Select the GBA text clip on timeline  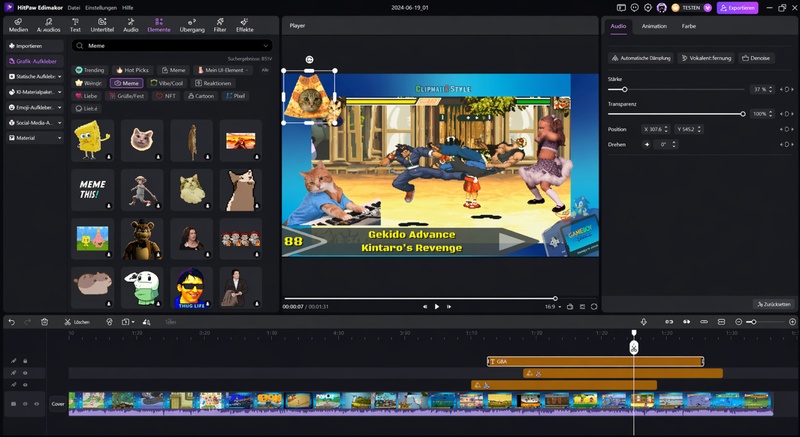(595, 361)
